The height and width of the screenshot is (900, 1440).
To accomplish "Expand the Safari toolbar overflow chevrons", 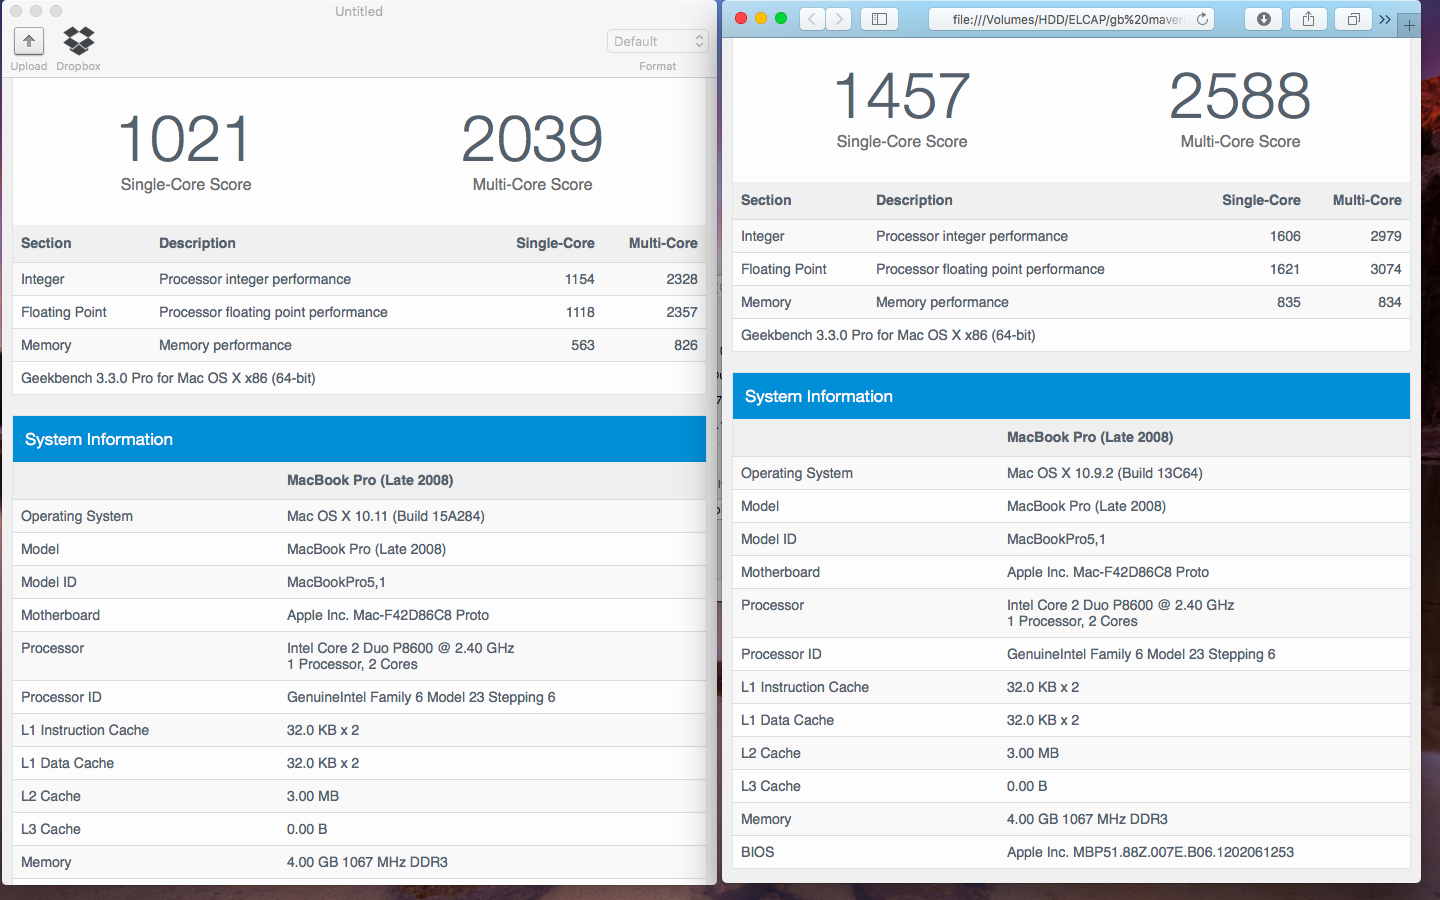I will 1385,19.
